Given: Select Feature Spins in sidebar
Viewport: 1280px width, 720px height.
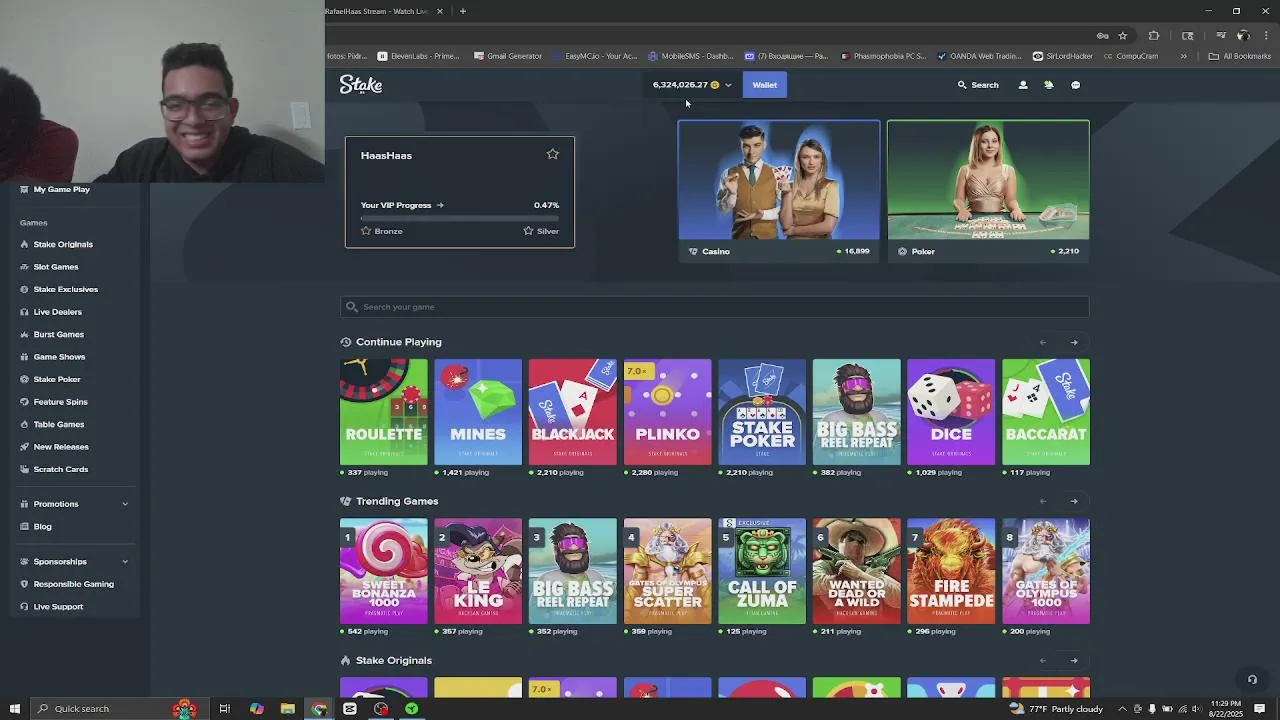Looking at the screenshot, I should [60, 402].
